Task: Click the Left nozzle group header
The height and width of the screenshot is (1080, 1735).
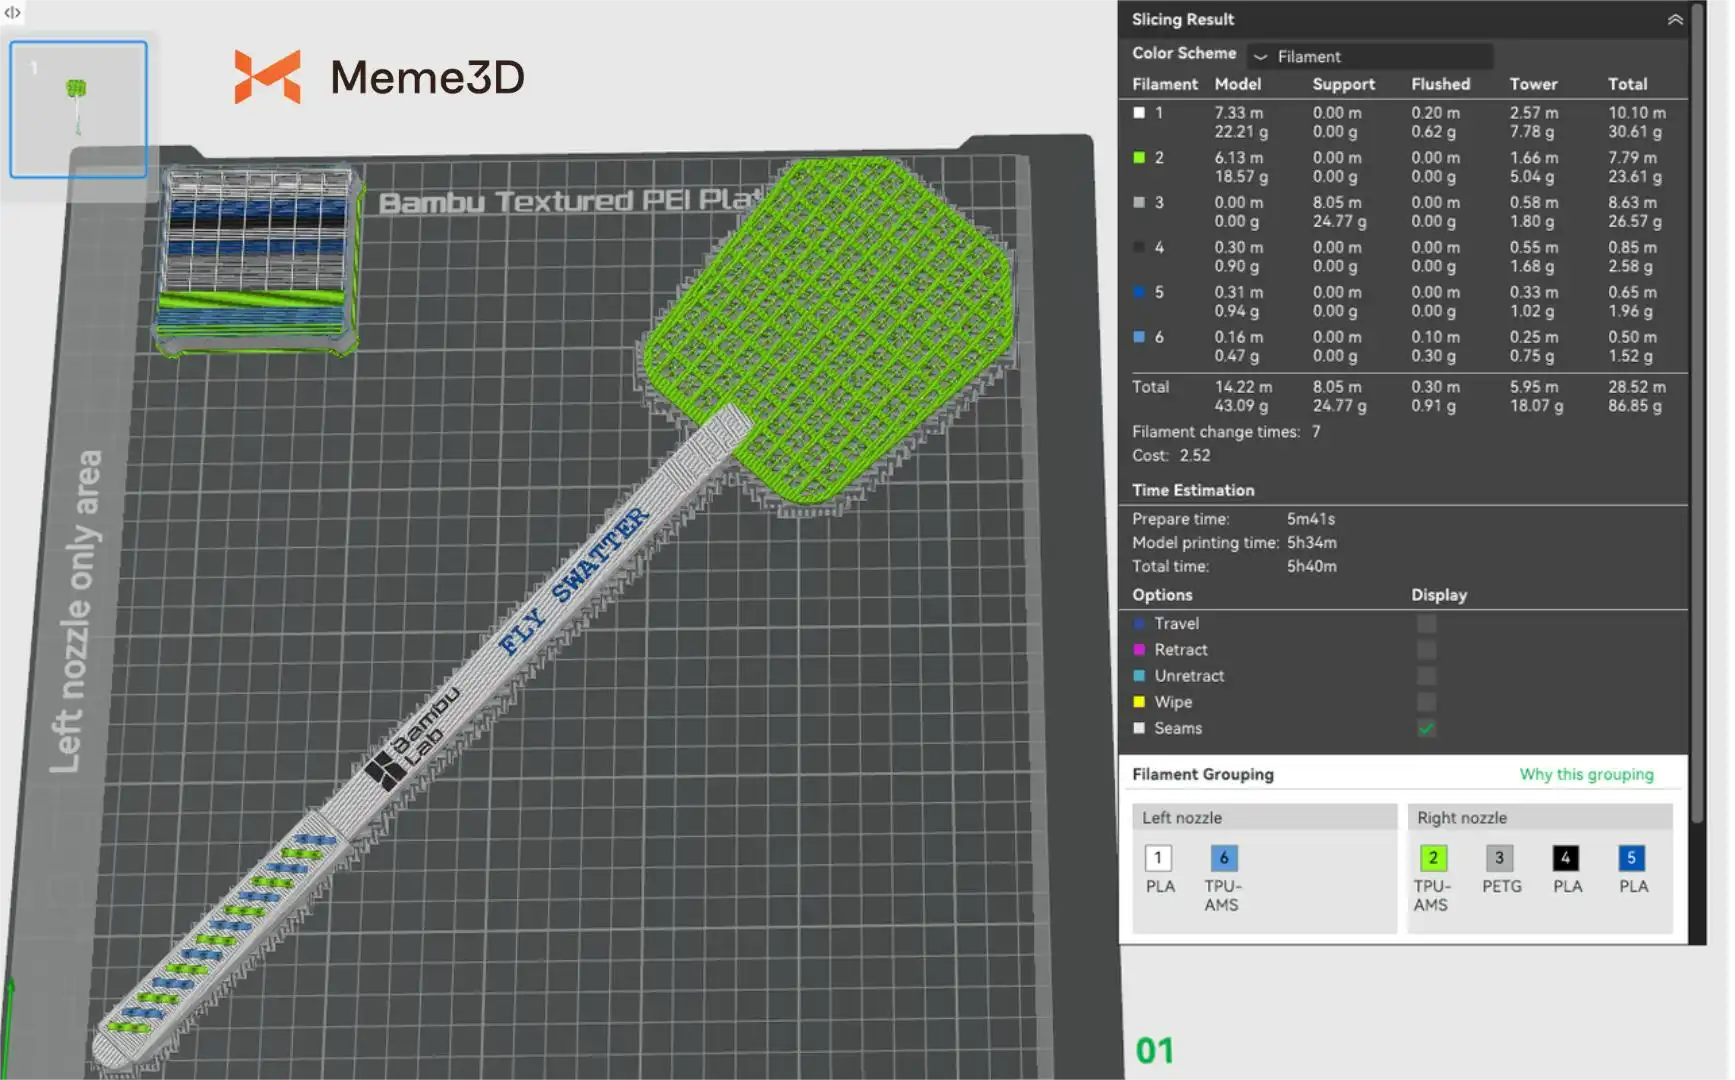Action: click(x=1263, y=818)
